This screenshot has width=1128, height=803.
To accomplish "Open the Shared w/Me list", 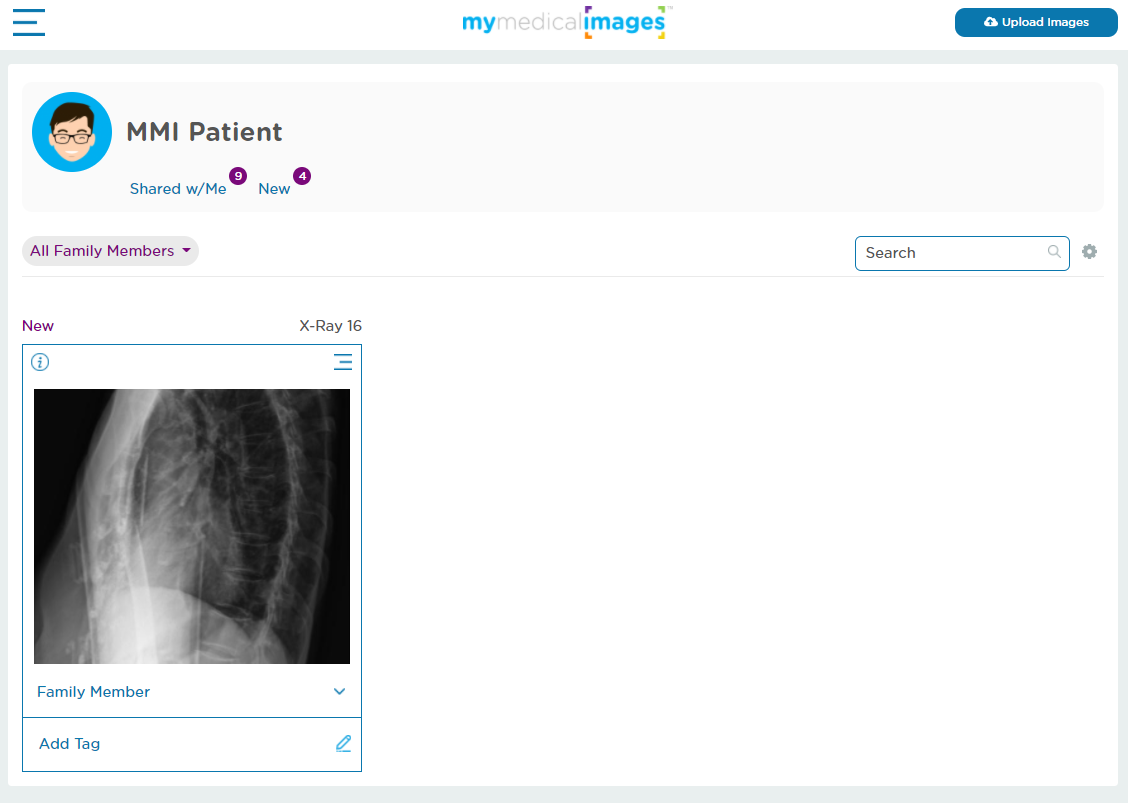I will pyautogui.click(x=178, y=189).
